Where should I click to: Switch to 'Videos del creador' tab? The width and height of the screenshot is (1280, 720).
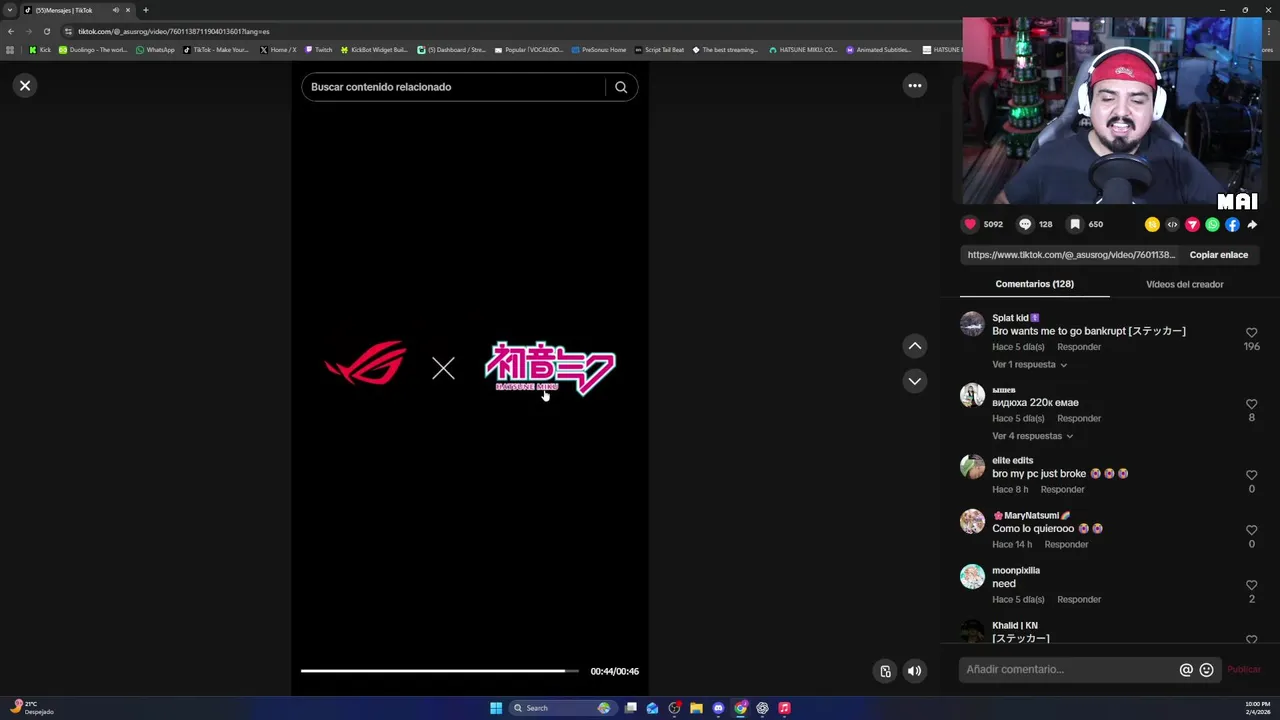point(1184,284)
